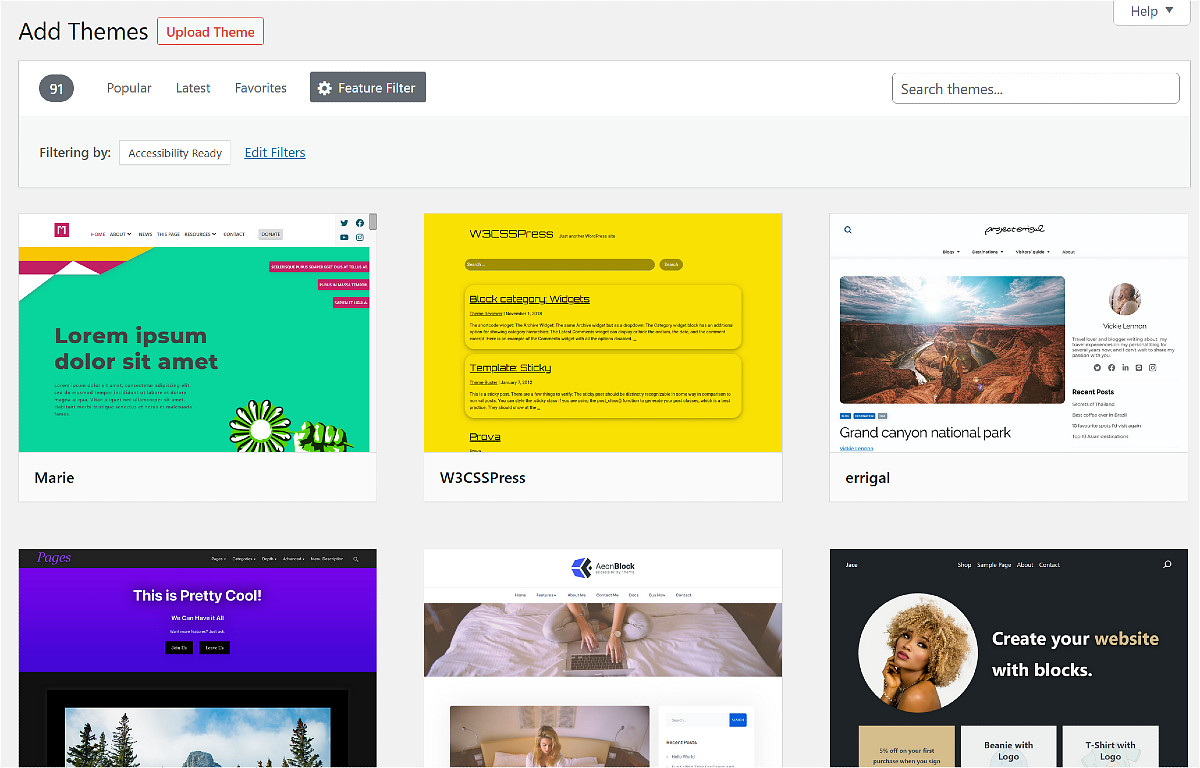Switch to the Favorites tab
Image resolution: width=1200 pixels, height=768 pixels.
(x=260, y=88)
